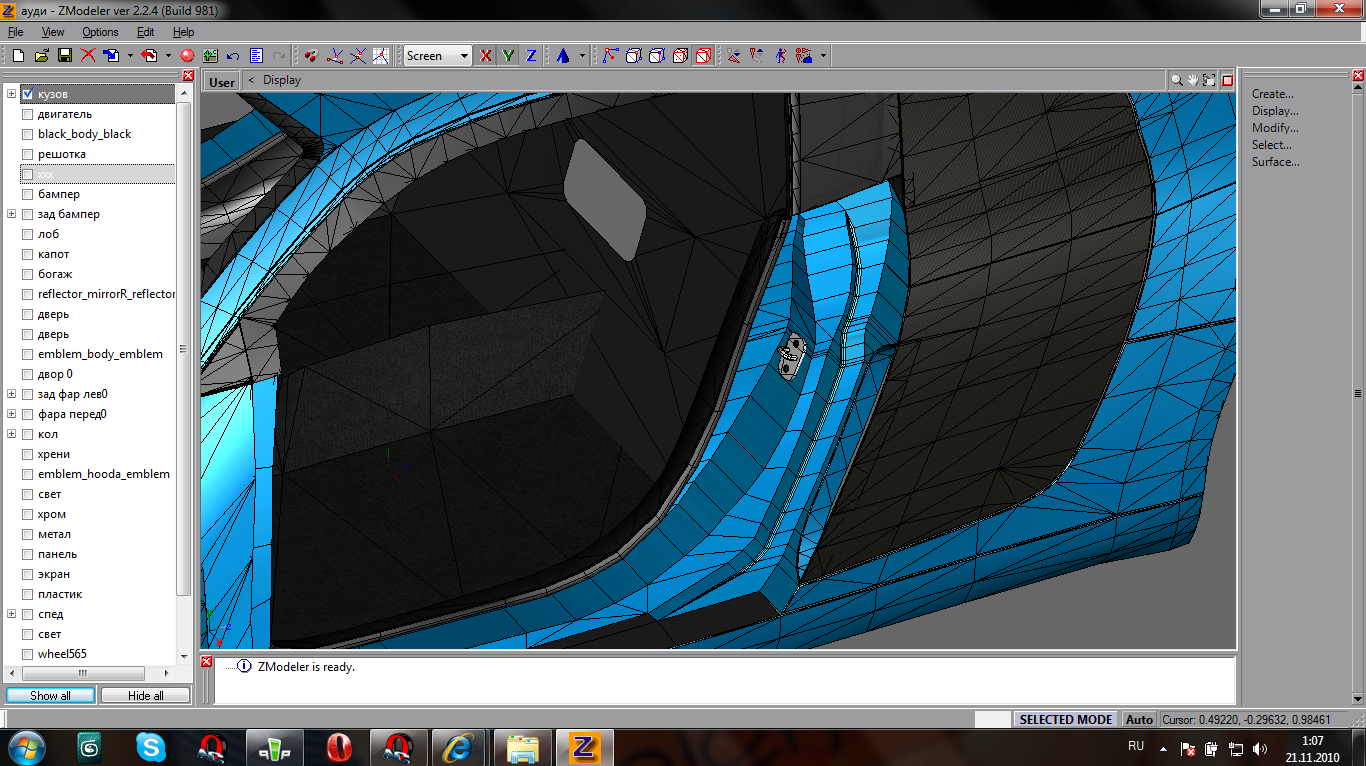Select the viewport pan hand tool
Viewport: 1366px width, 766px height.
click(1193, 80)
